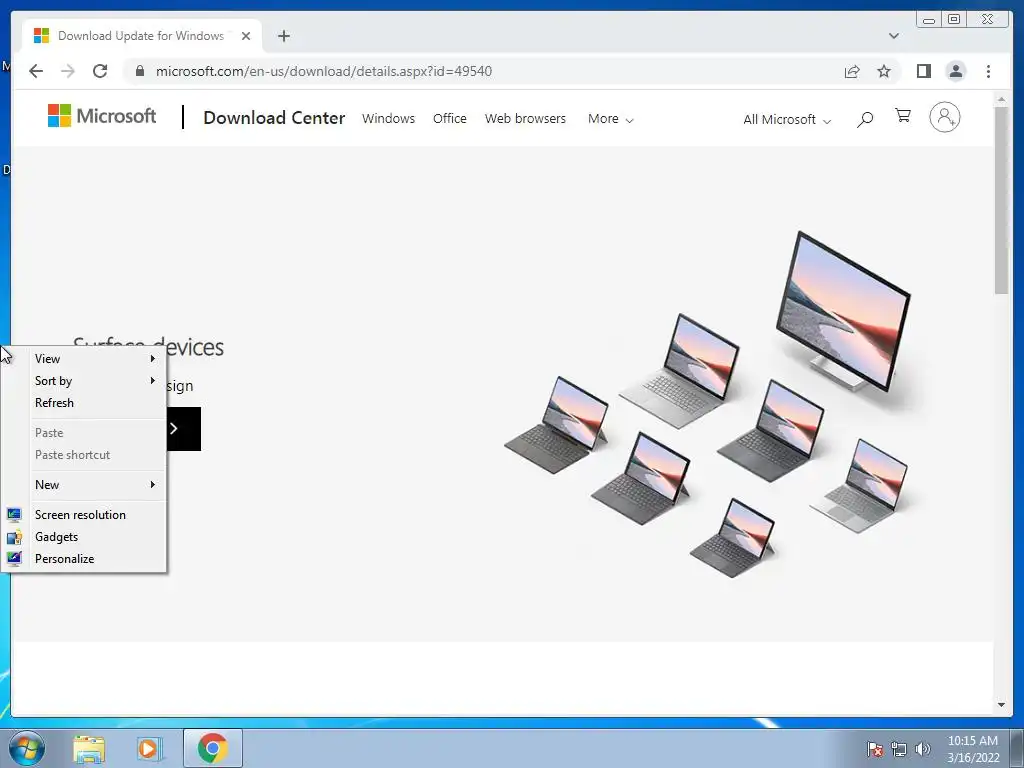Image resolution: width=1024 pixels, height=768 pixels.
Task: Open the Office navigation link
Action: [450, 119]
